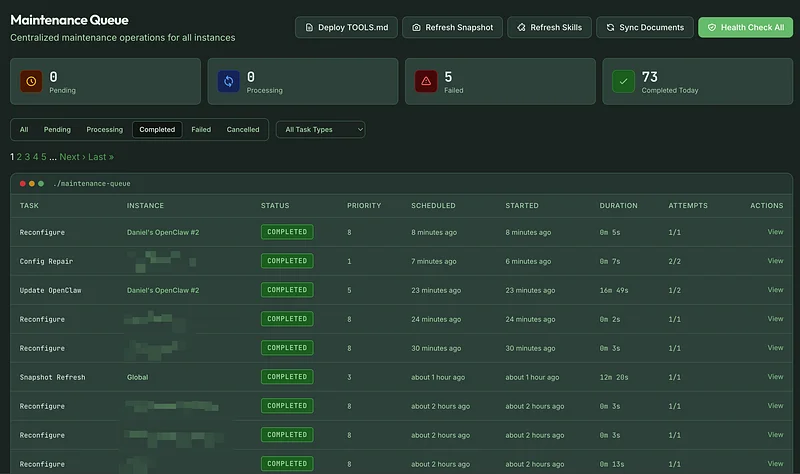Screen dimensions: 800x474
Task: View the Reconfigure task from 24 minutes ago
Action: pos(775,319)
